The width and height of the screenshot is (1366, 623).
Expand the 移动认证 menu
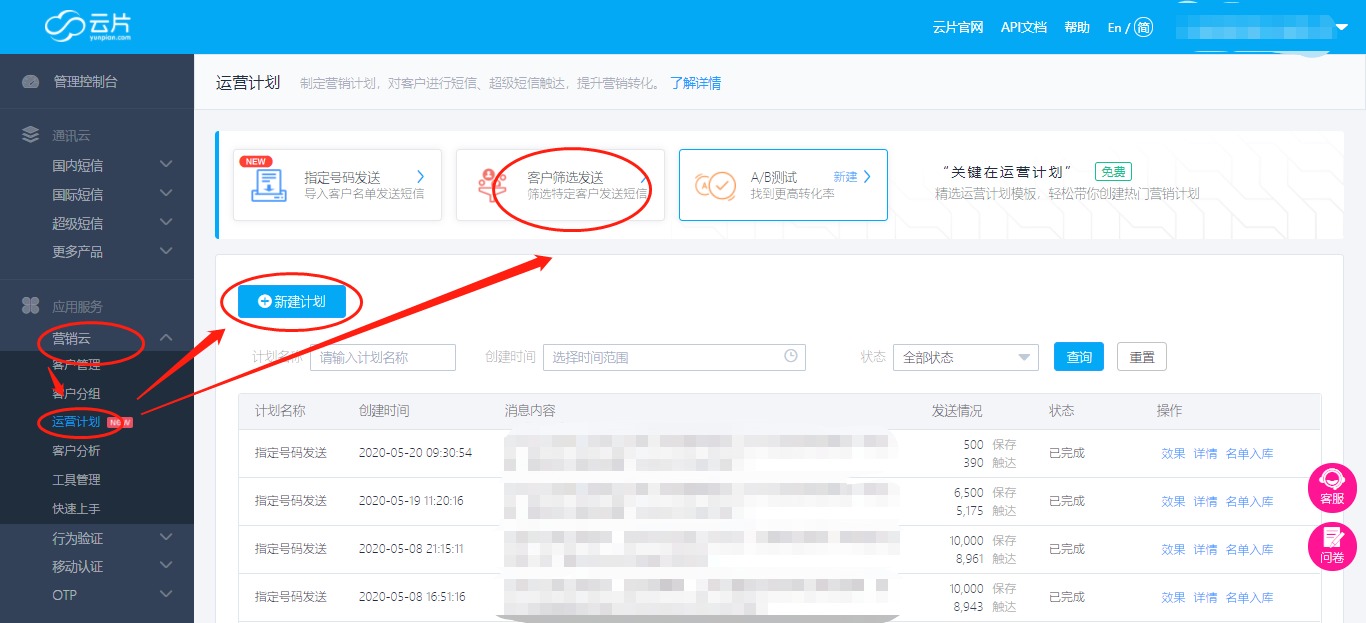pos(166,566)
